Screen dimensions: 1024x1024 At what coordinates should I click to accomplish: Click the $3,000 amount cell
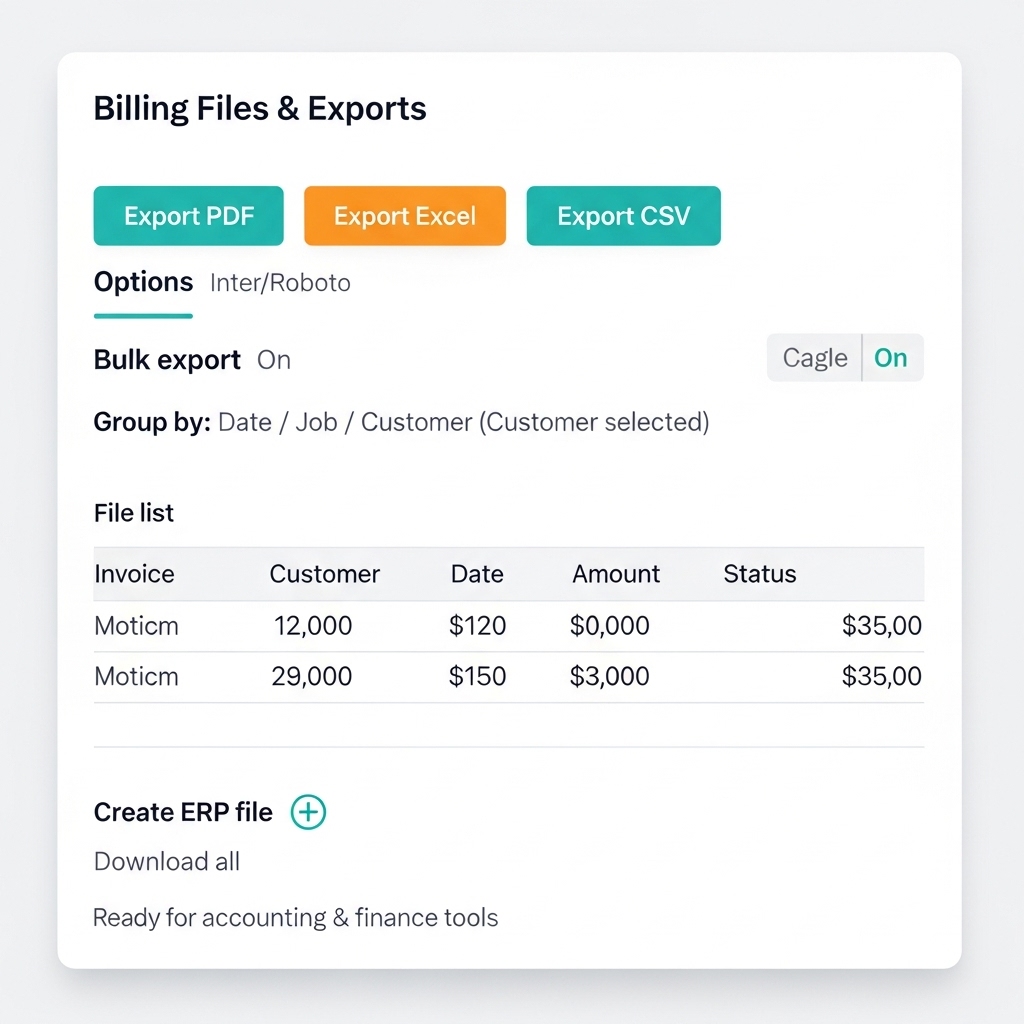[x=610, y=676]
